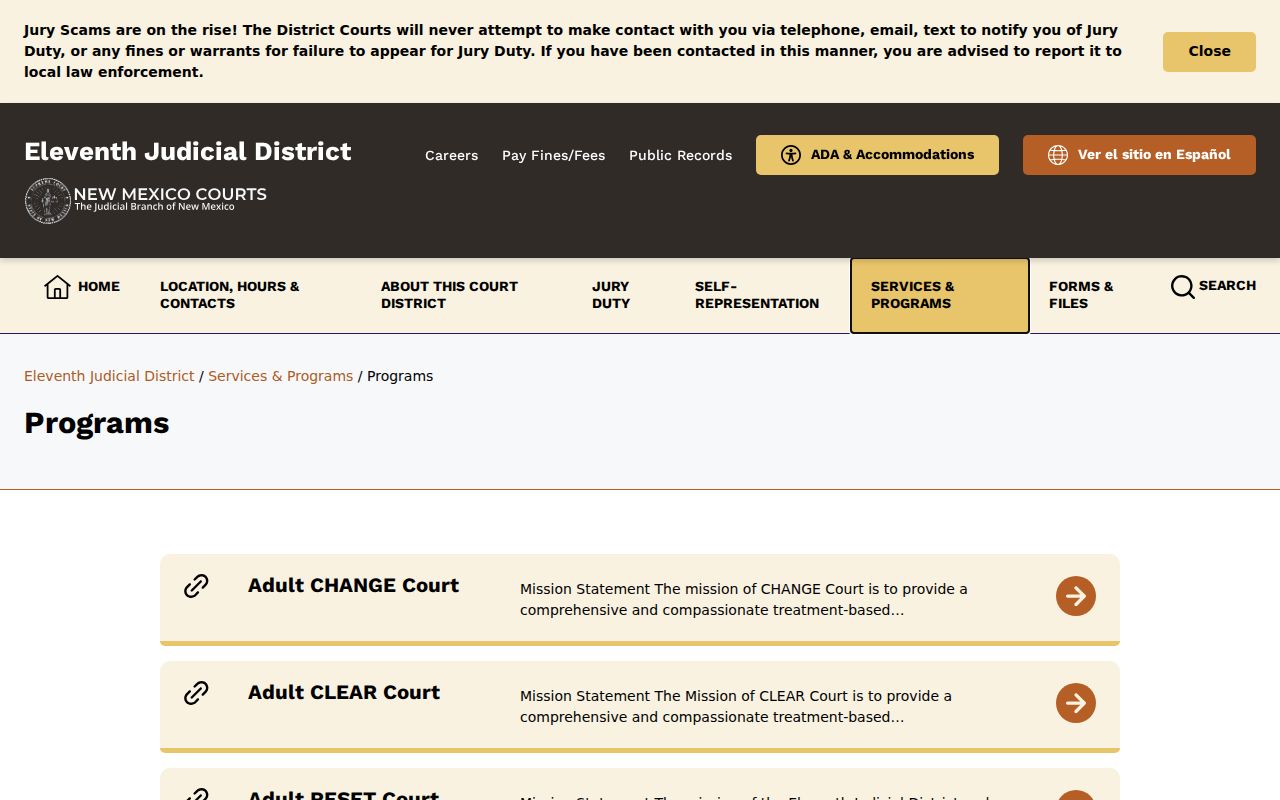Viewport: 1280px width, 800px height.
Task: Click the search magnifier icon
Action: (1182, 287)
